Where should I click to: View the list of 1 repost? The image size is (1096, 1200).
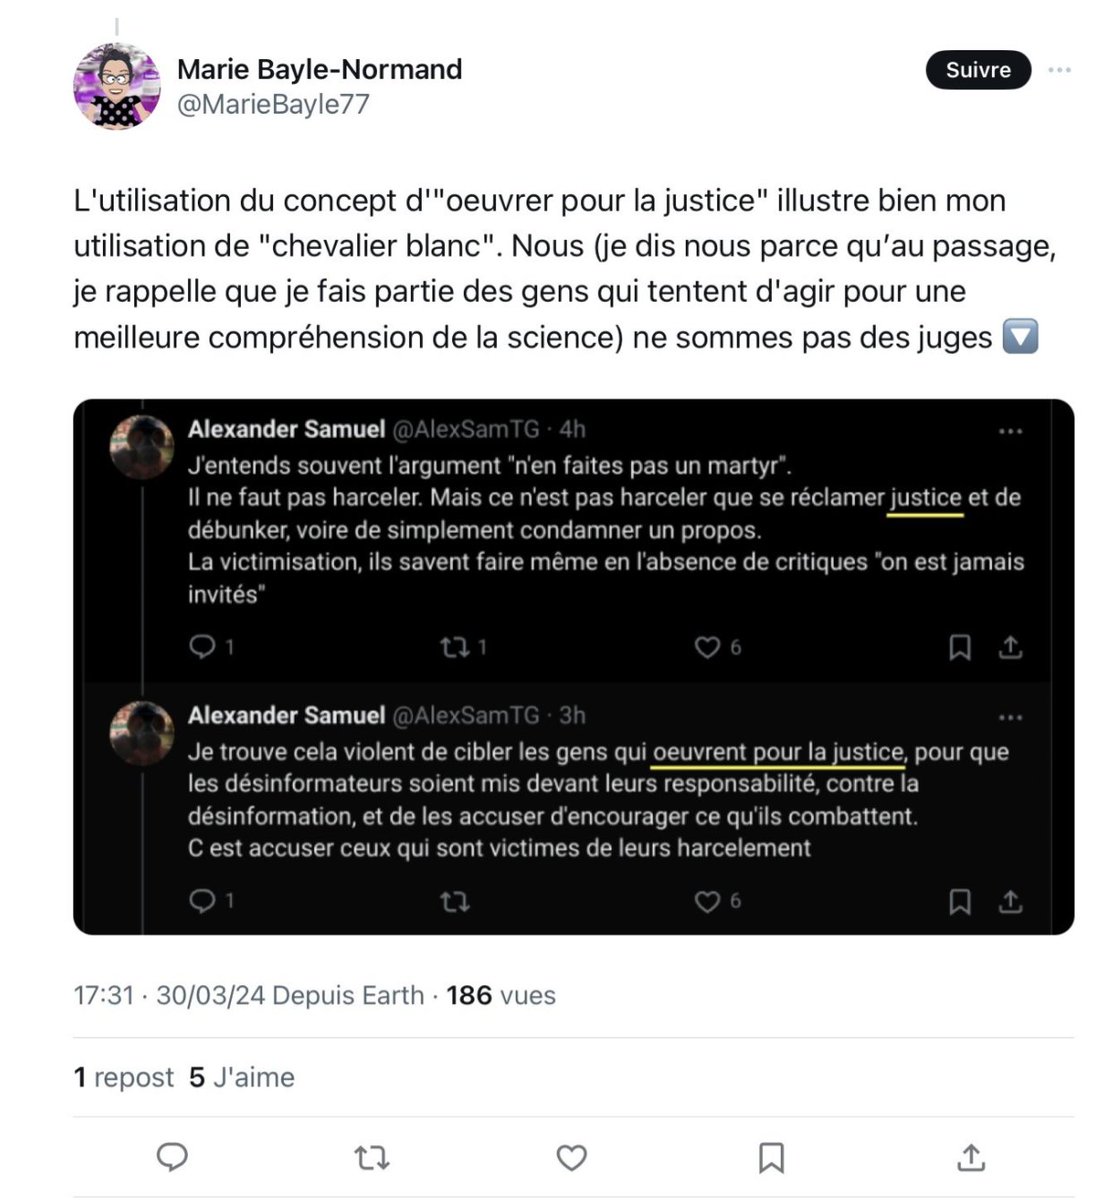(x=124, y=1077)
